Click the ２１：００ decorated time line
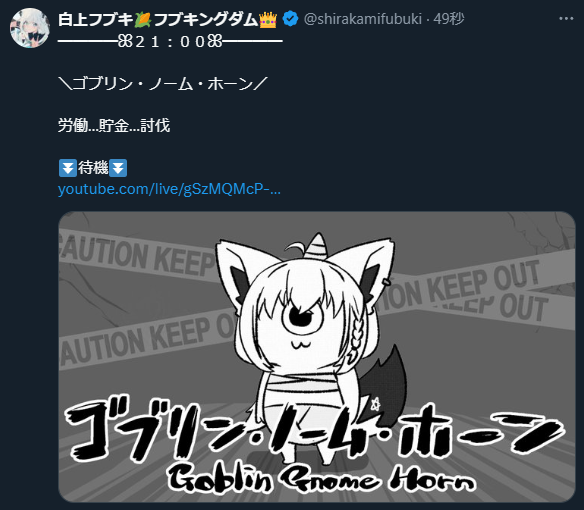 click(170, 41)
